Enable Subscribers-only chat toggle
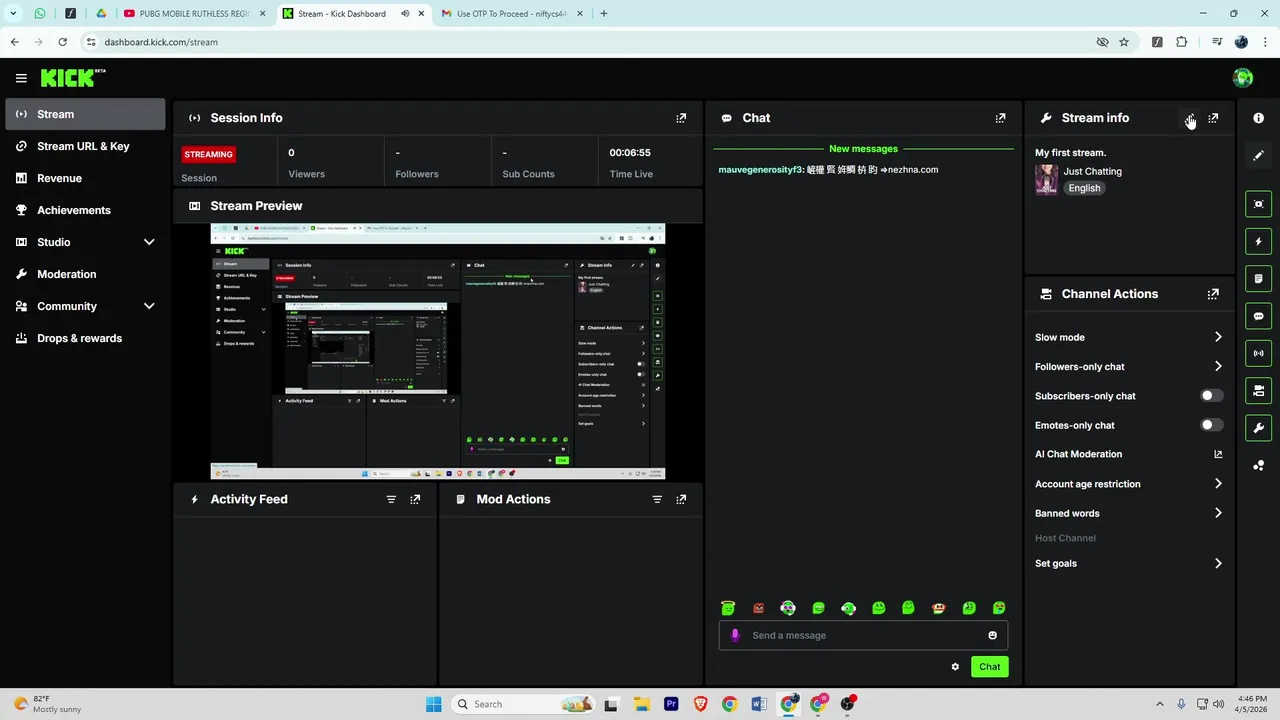Image resolution: width=1280 pixels, height=720 pixels. pyautogui.click(x=1211, y=396)
